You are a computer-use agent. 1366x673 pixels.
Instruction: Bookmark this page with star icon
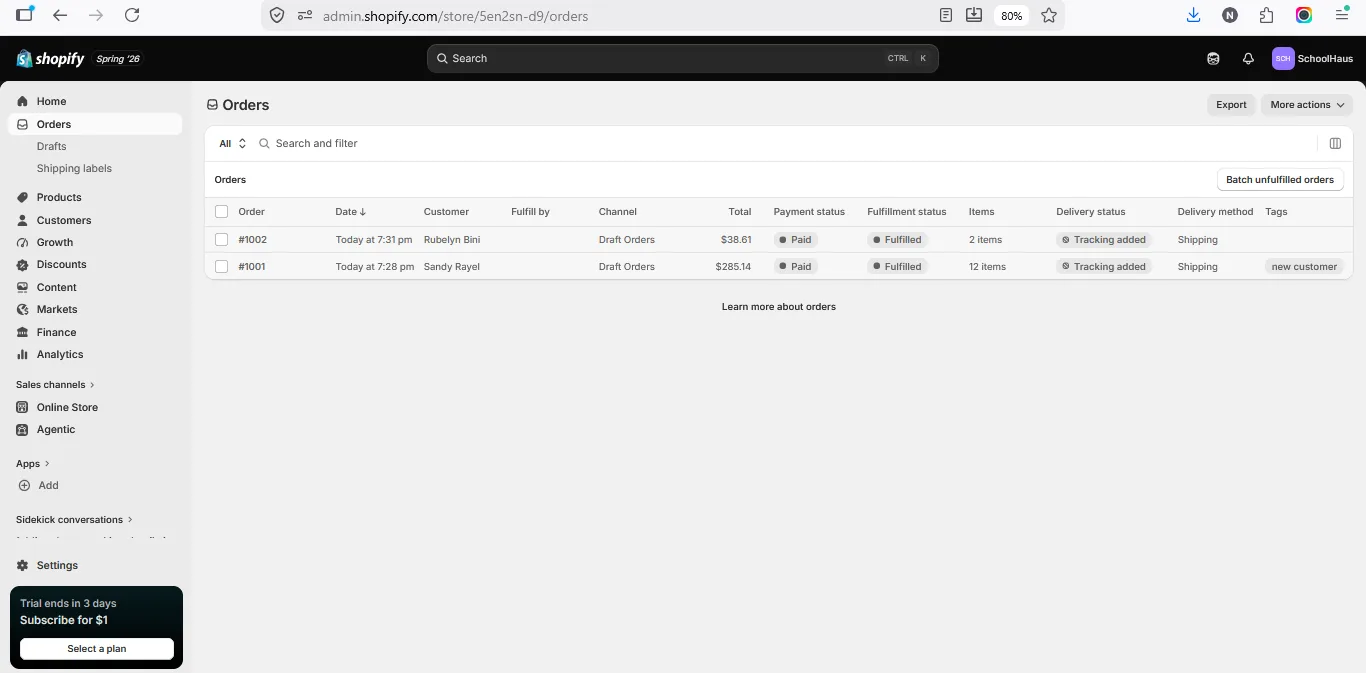[x=1049, y=15]
